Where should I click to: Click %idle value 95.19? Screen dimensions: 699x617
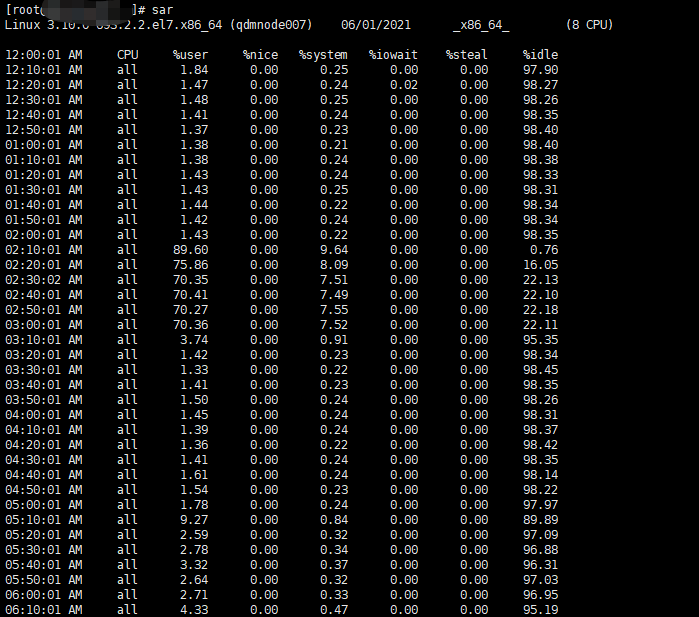(x=540, y=610)
